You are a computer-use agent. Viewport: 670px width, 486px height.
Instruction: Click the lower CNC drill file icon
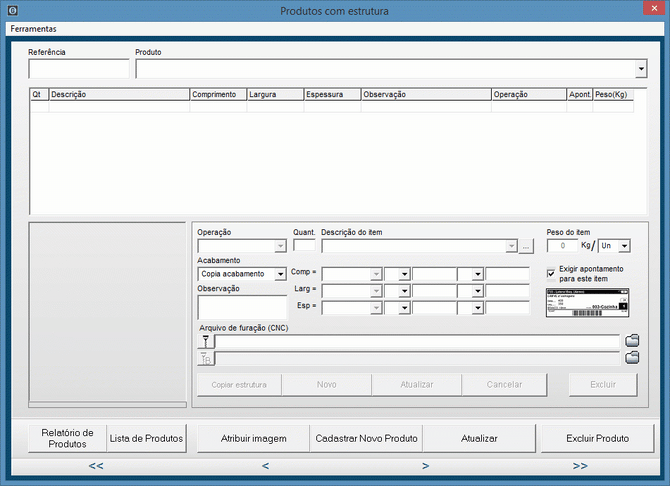click(x=206, y=358)
